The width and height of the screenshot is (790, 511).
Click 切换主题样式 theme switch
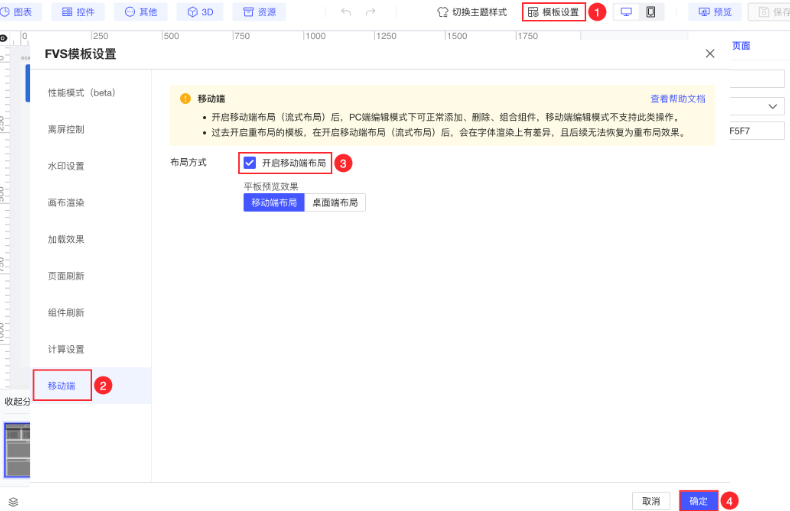coord(472,12)
